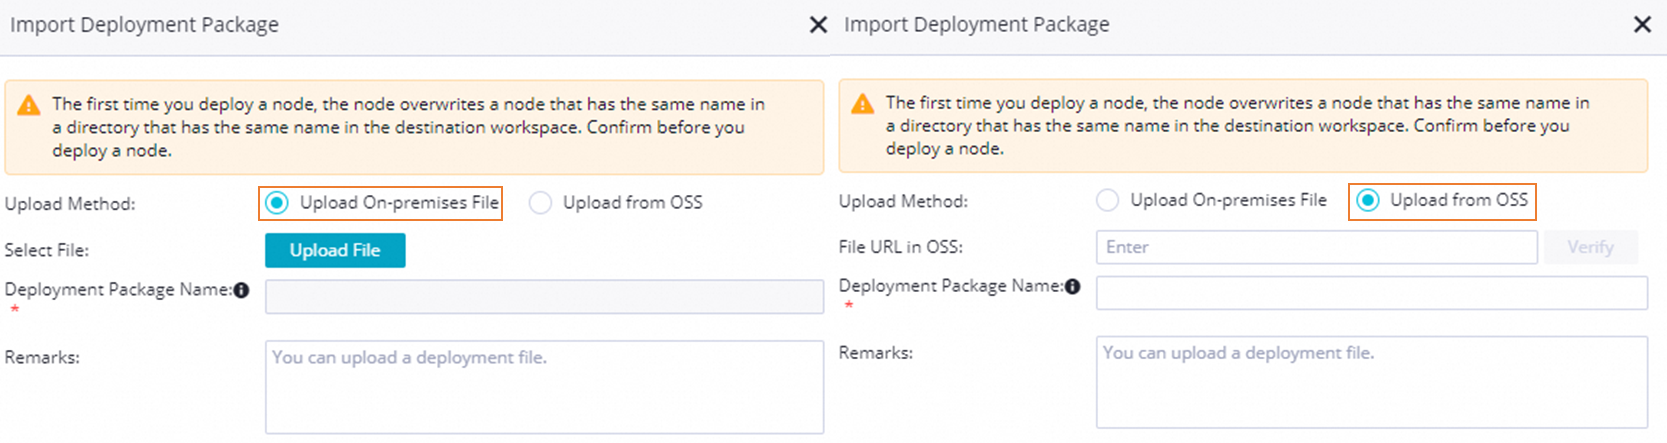Click the Deployment Package Name field below File URL
The image size is (1667, 443).
pos(1371,293)
